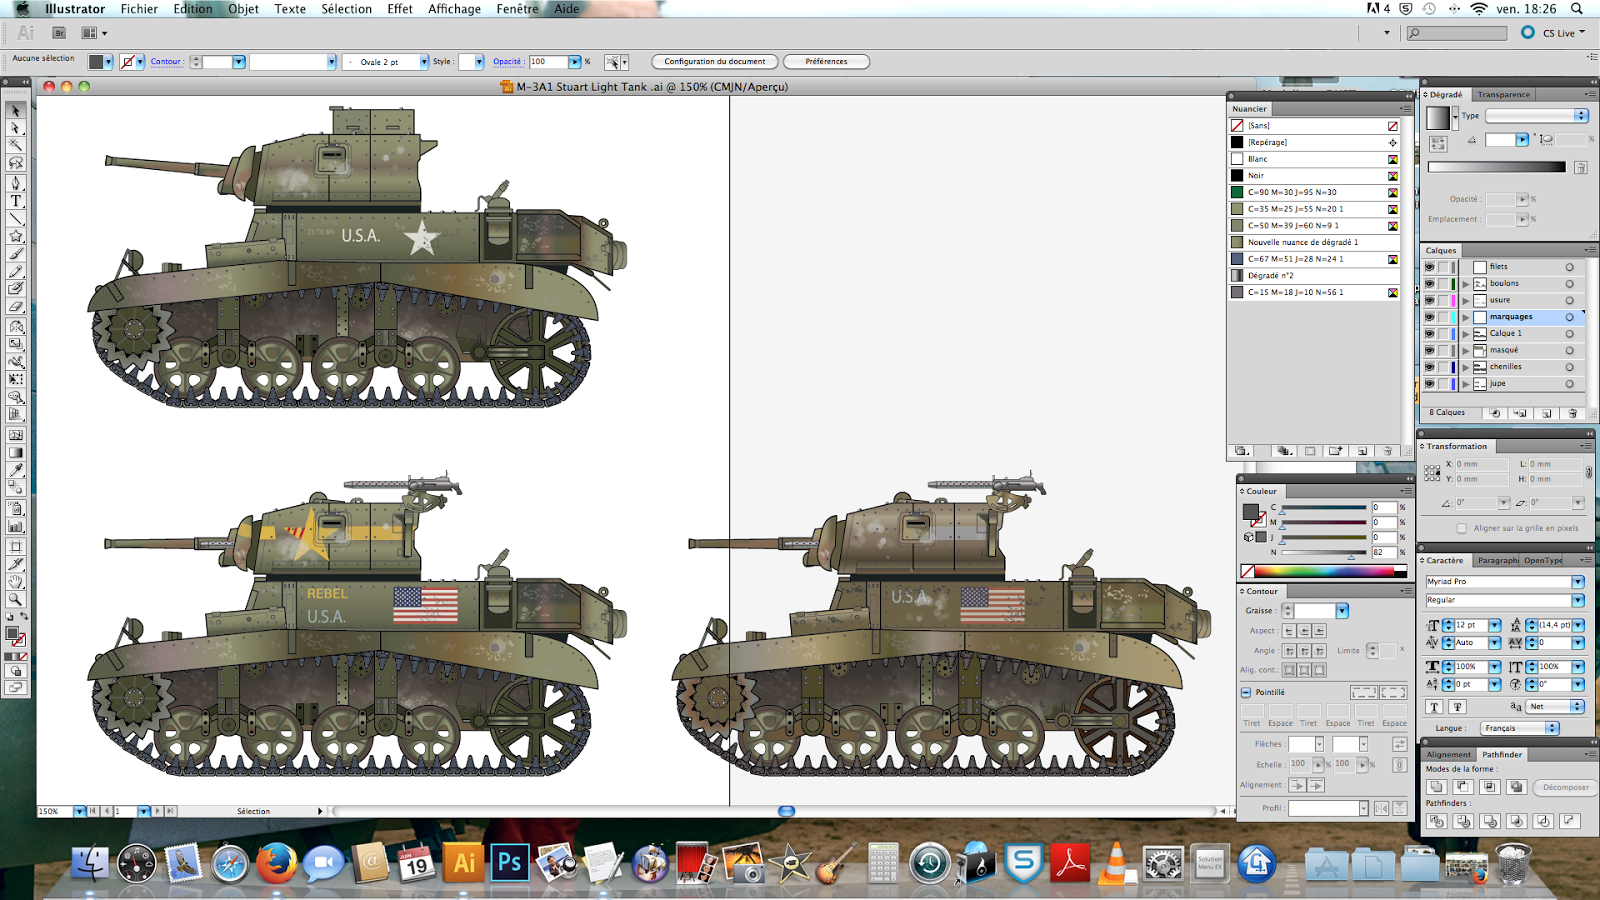Click the 150% zoom level field
Viewport: 1600px width, 900px height.
tap(55, 811)
